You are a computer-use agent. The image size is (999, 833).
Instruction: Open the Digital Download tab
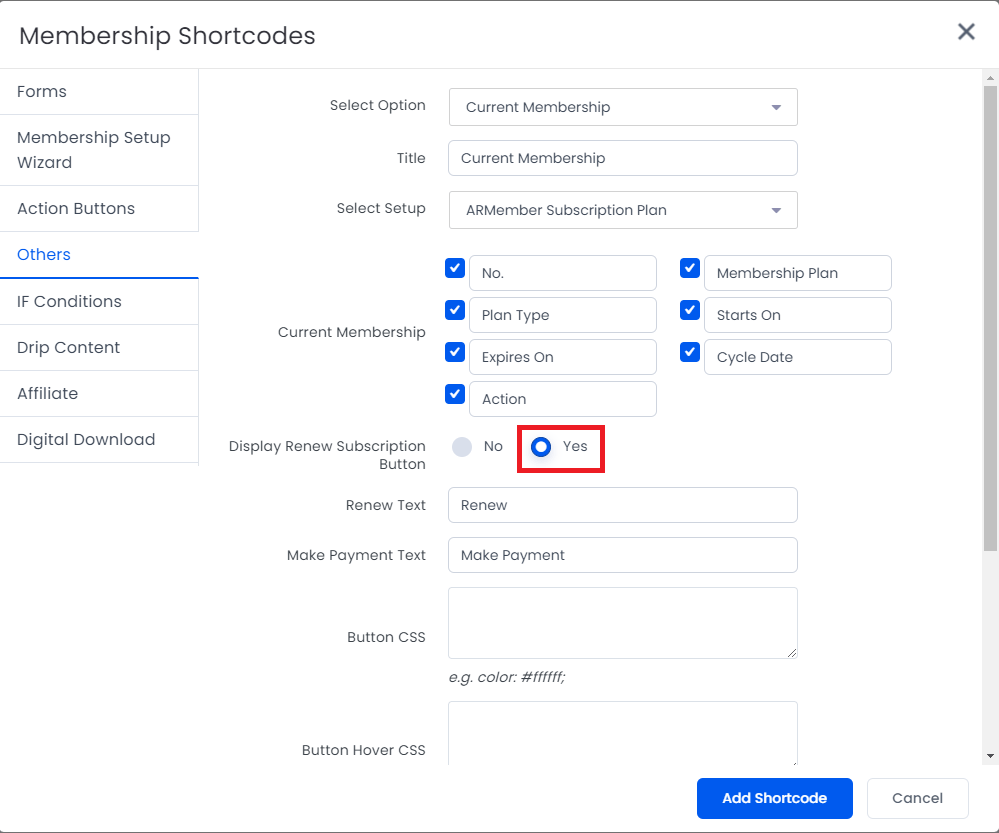point(99,440)
